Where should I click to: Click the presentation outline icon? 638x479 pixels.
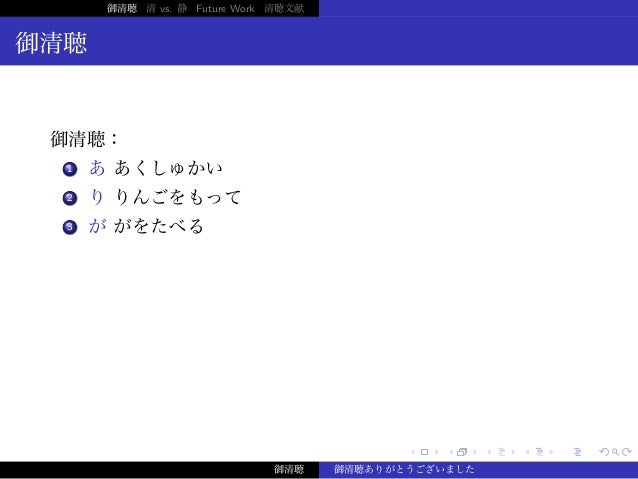[x=577, y=452]
